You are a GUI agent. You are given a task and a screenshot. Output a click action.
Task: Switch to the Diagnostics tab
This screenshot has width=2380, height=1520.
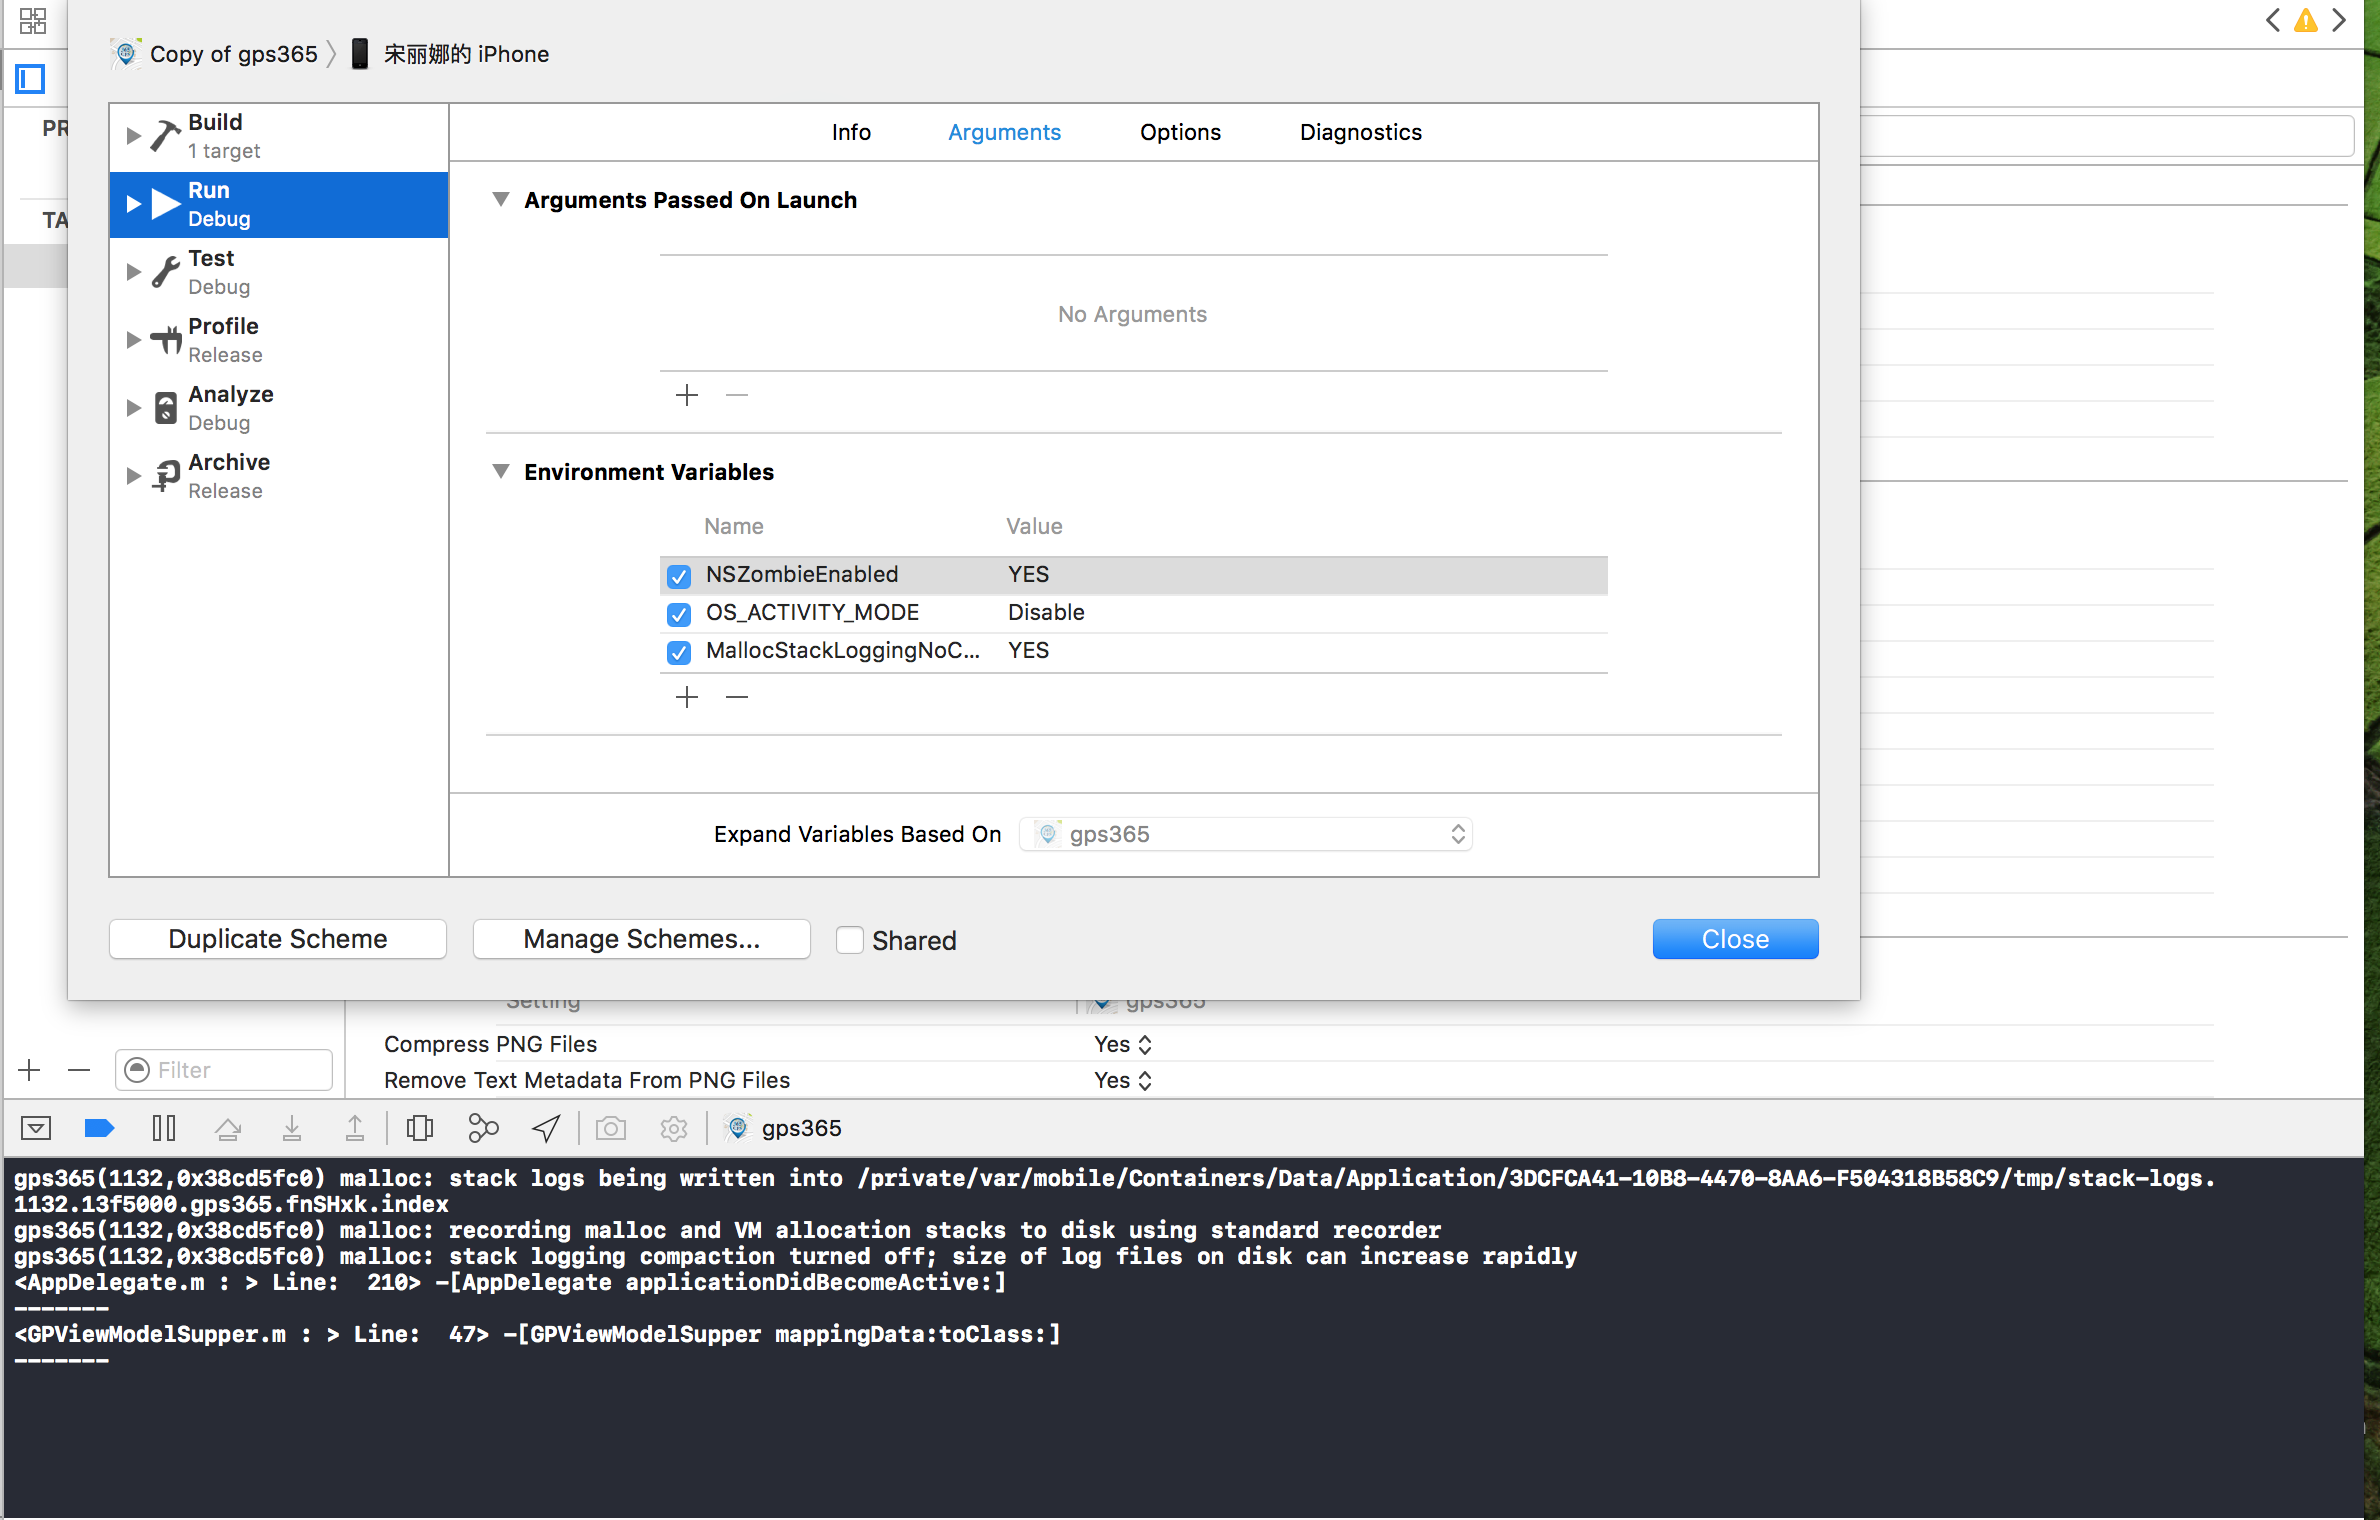pos(1360,132)
